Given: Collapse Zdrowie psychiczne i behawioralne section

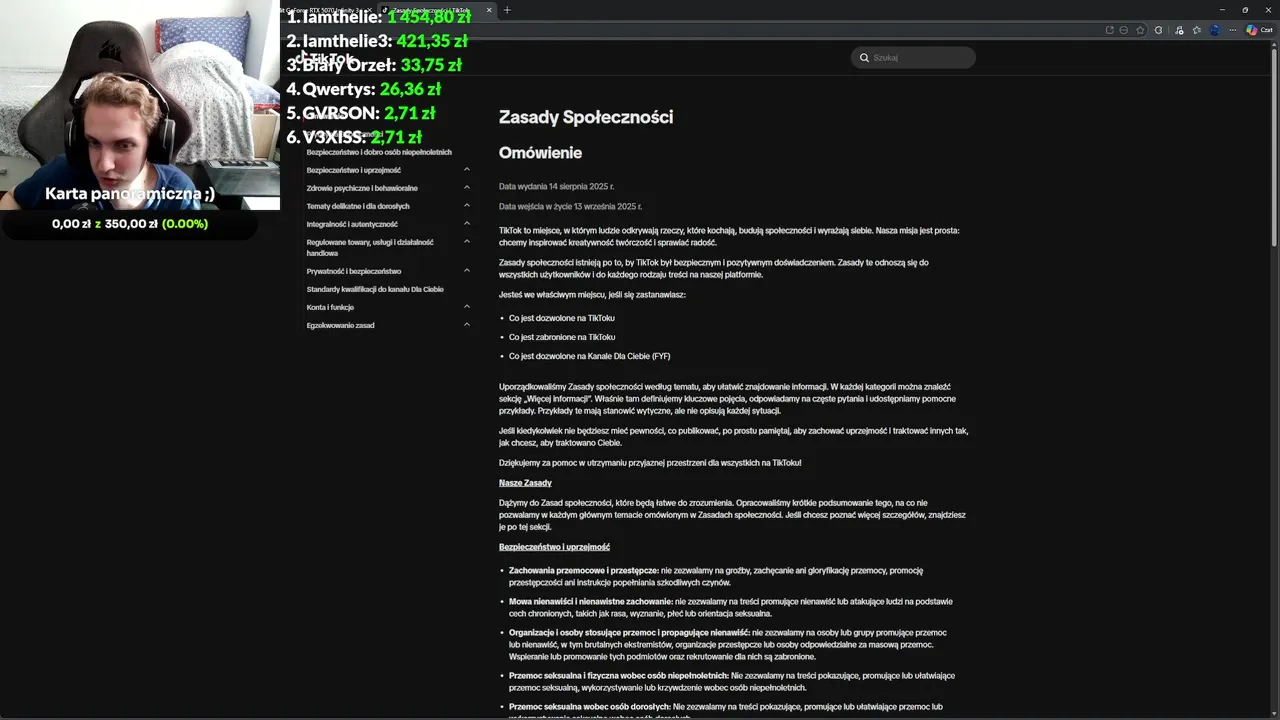Looking at the screenshot, I should [x=467, y=188].
